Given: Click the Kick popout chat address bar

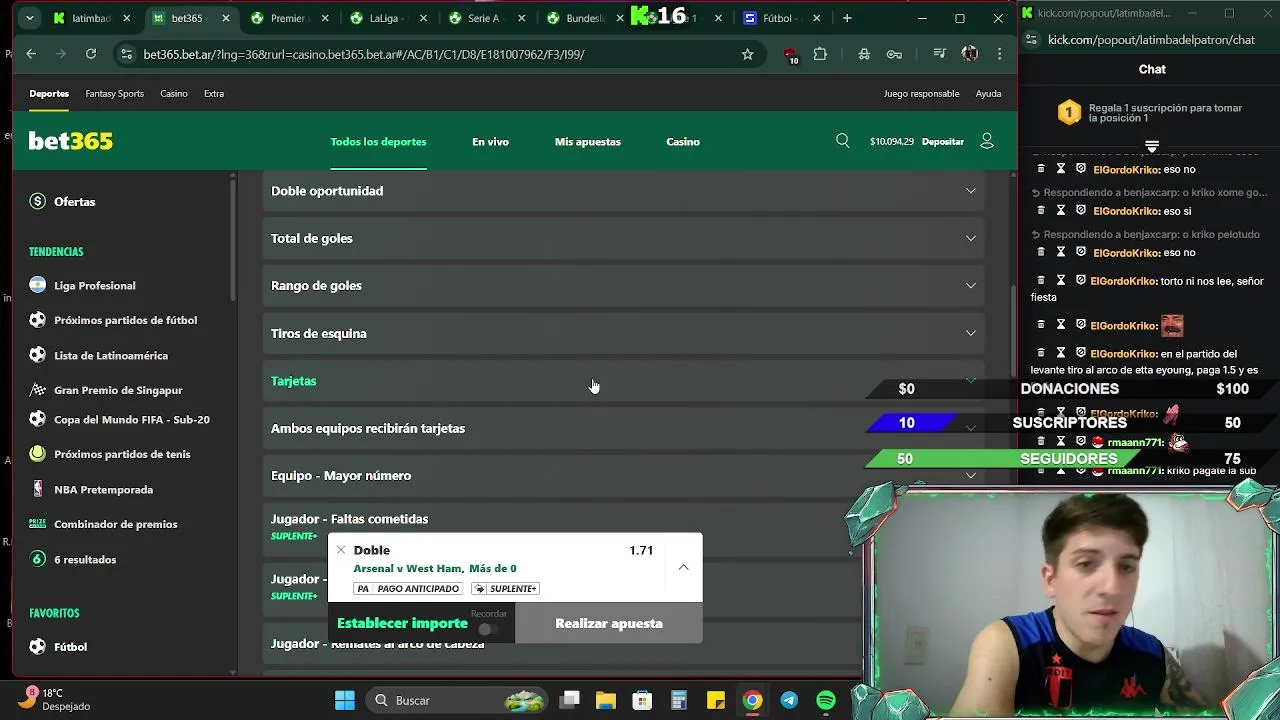Looking at the screenshot, I should (x=1150, y=40).
